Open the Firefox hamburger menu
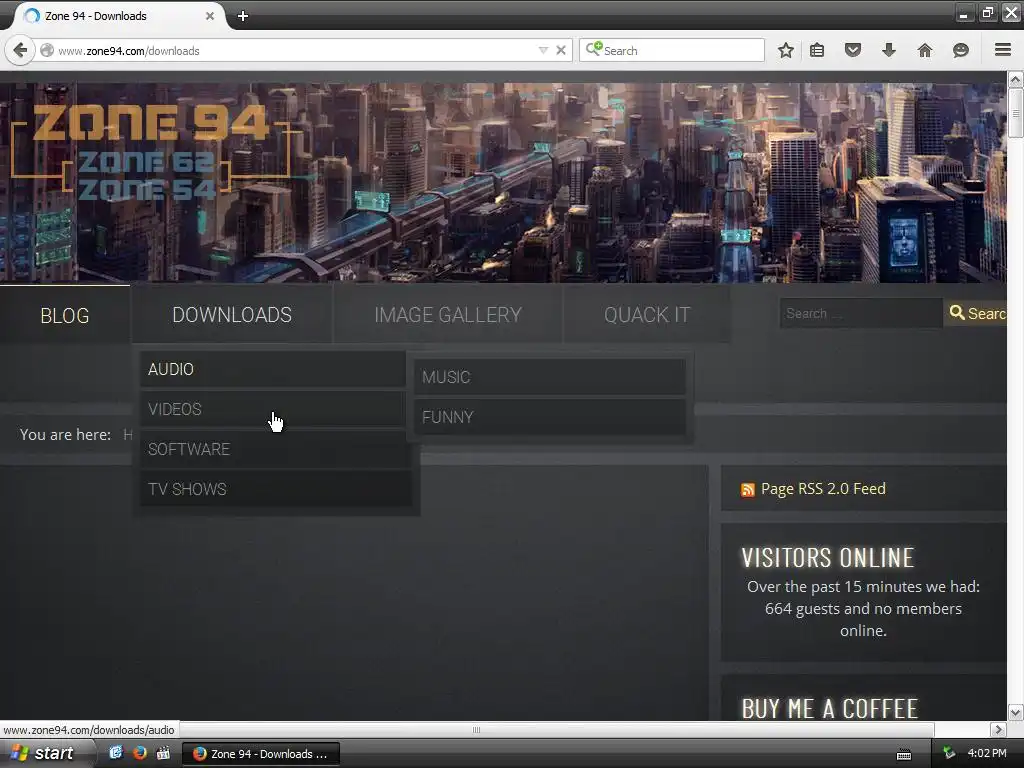 coord(1002,50)
